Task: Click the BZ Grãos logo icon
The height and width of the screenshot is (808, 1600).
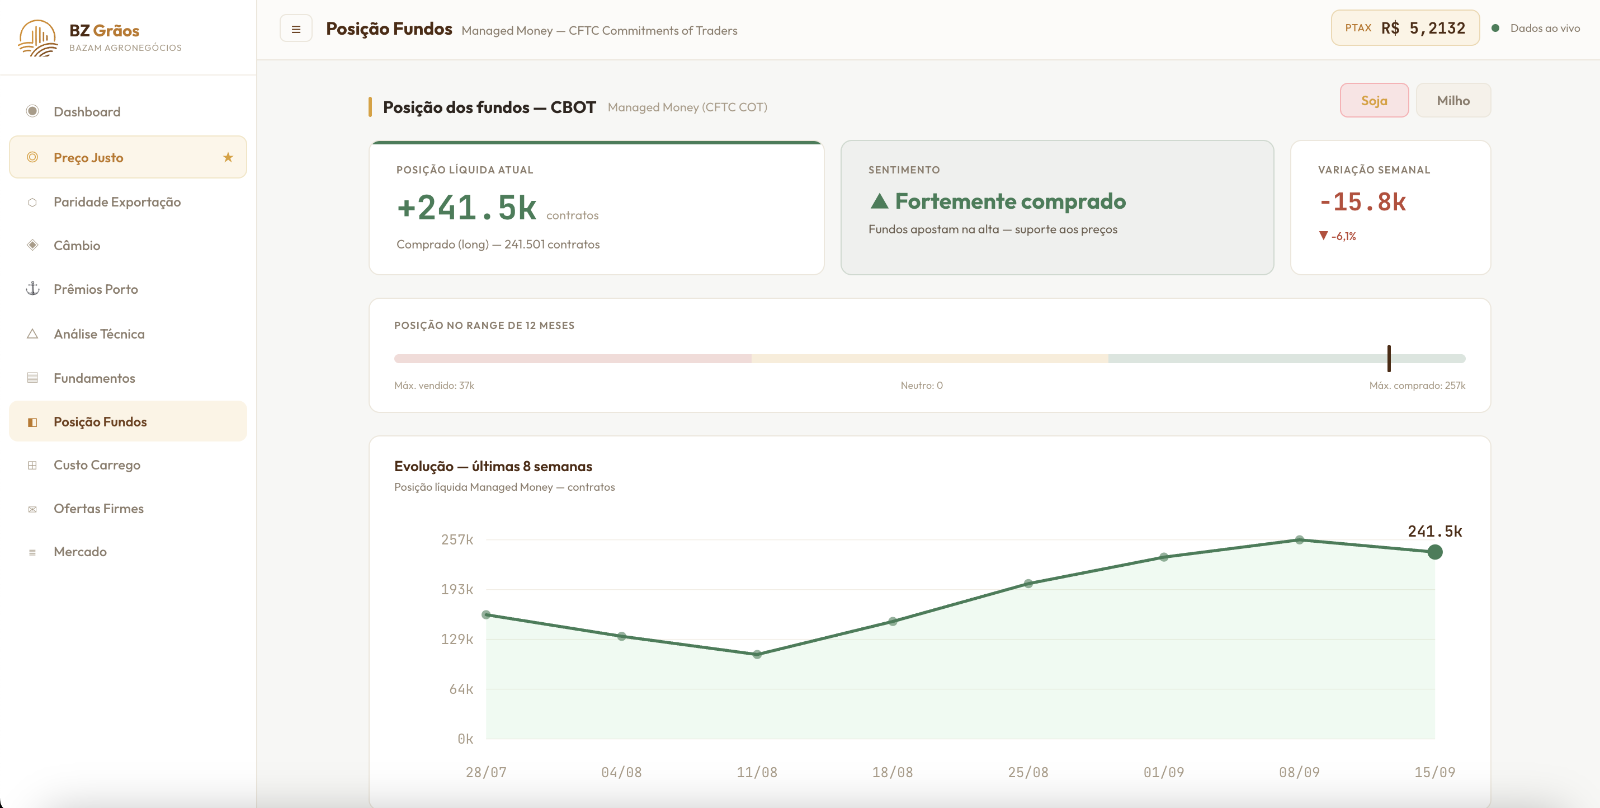Action: [x=38, y=38]
